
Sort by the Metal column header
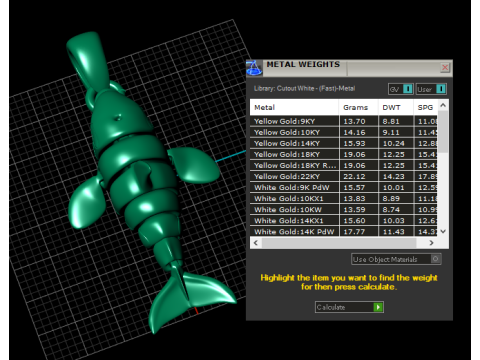pyautogui.click(x=294, y=107)
